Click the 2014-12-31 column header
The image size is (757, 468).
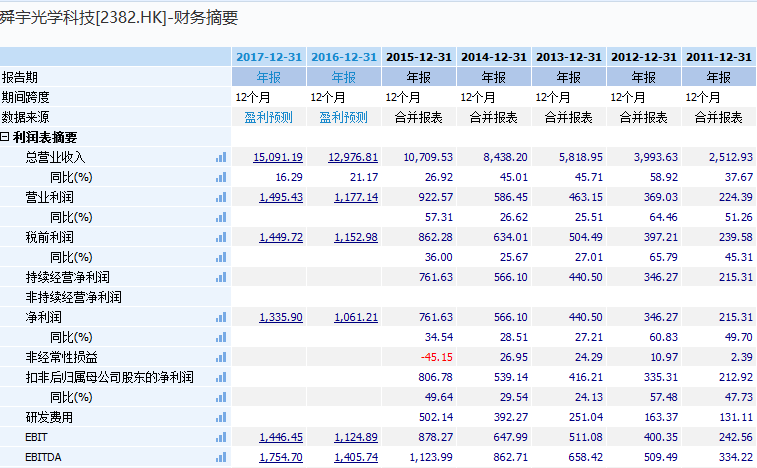click(493, 57)
